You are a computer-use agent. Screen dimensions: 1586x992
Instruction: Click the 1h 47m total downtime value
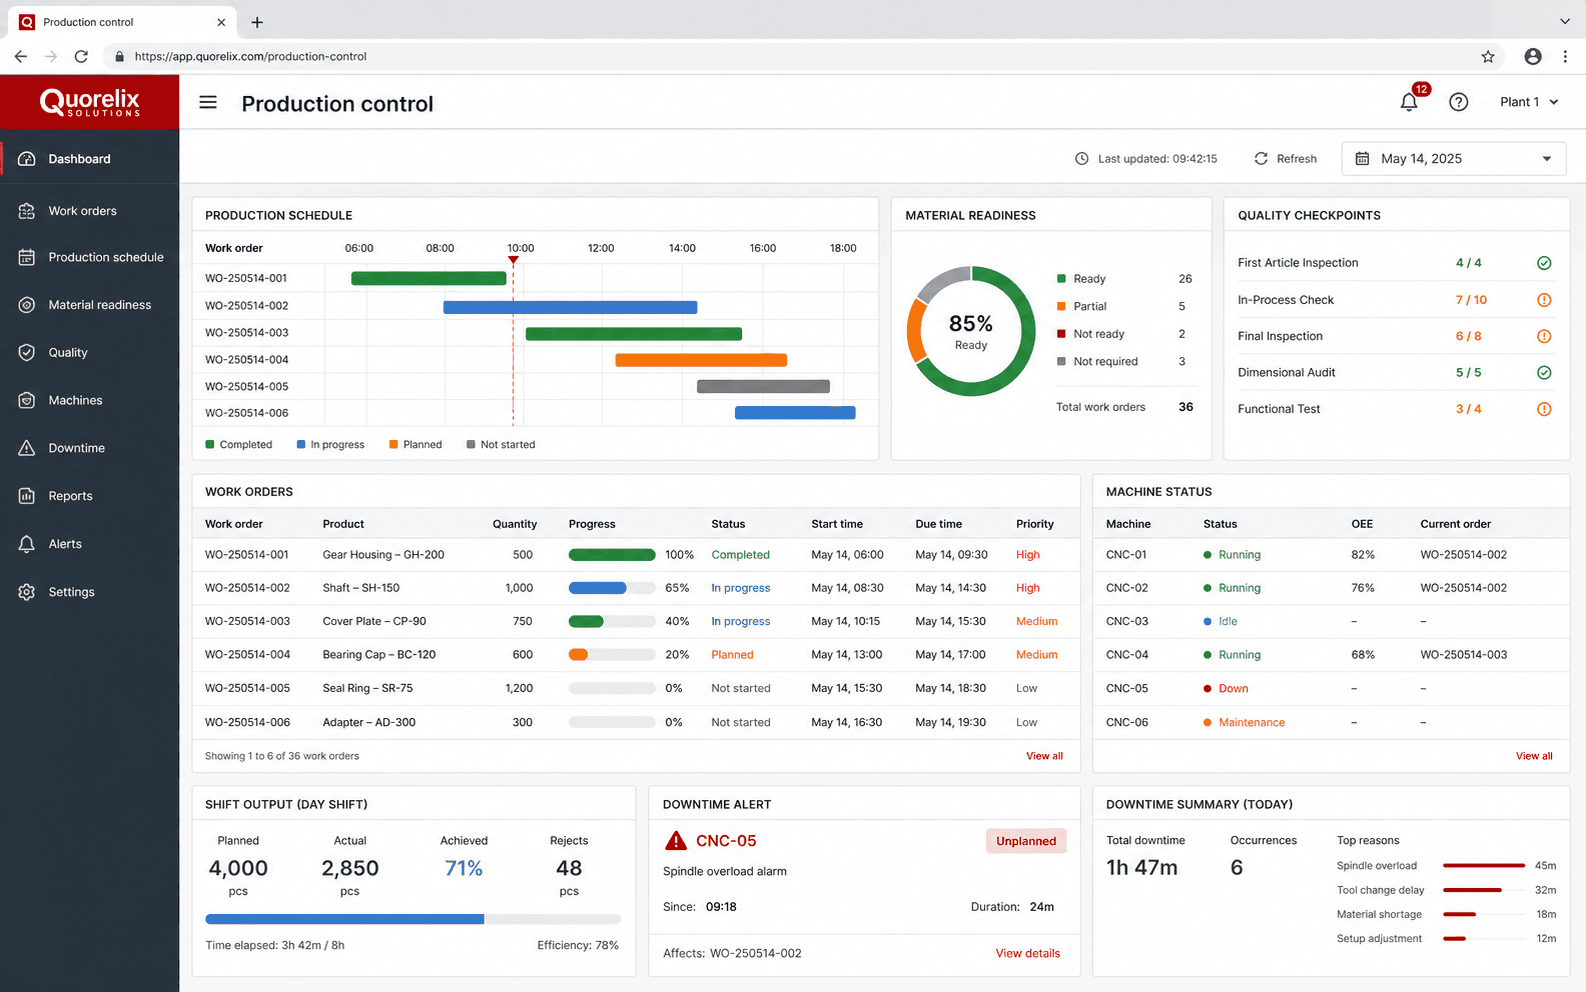point(1142,868)
